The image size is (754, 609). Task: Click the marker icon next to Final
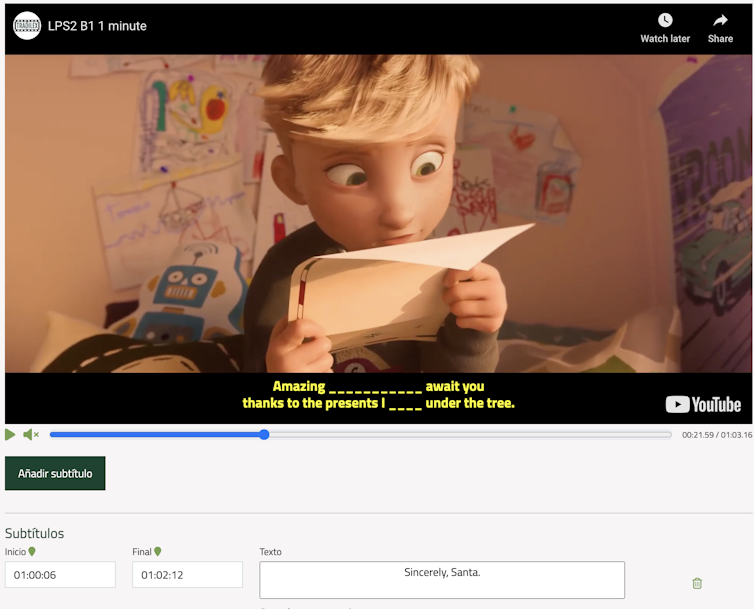click(x=158, y=551)
